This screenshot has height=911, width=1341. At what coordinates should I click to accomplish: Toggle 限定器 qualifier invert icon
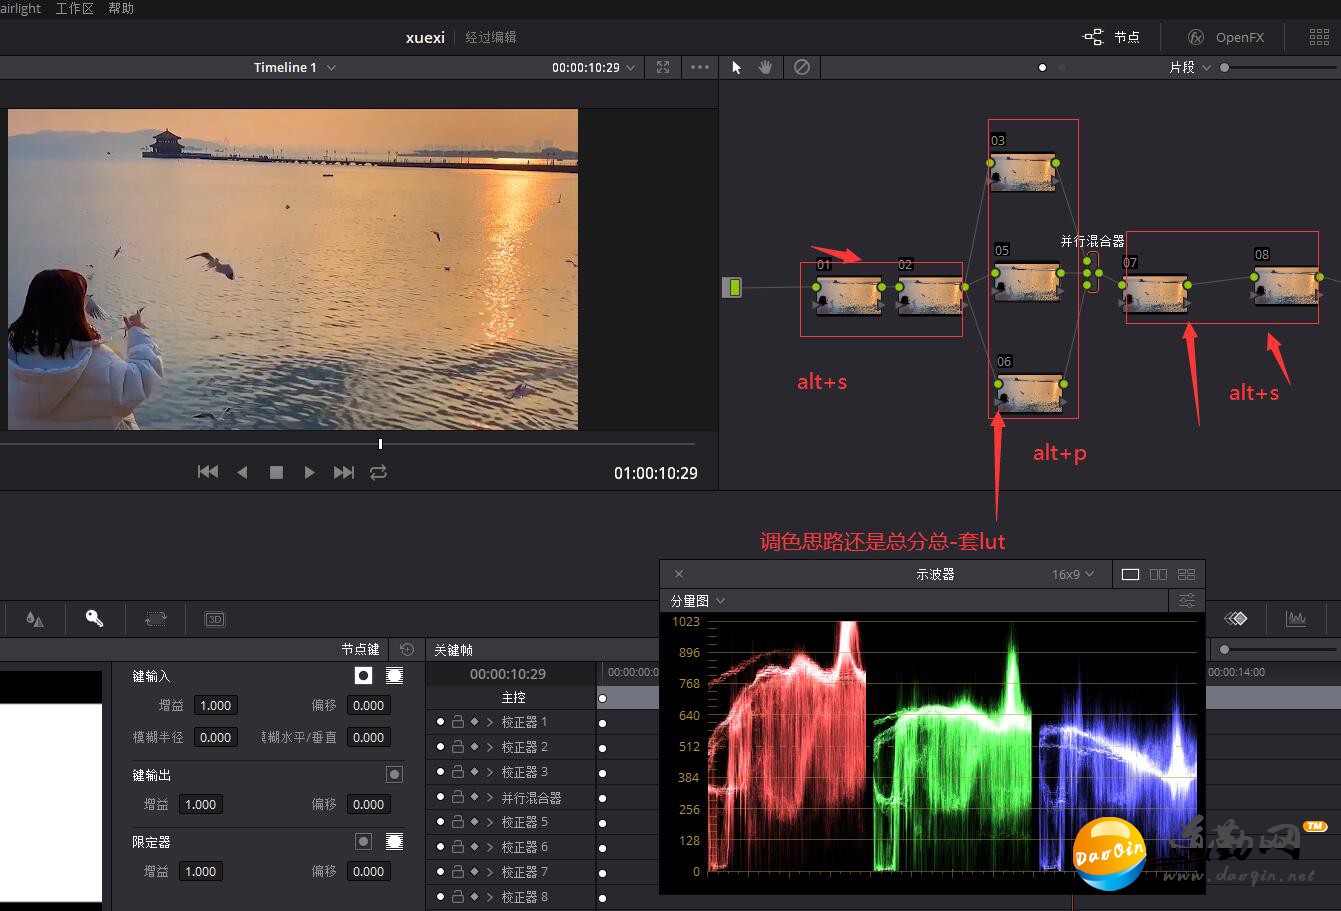(364, 841)
